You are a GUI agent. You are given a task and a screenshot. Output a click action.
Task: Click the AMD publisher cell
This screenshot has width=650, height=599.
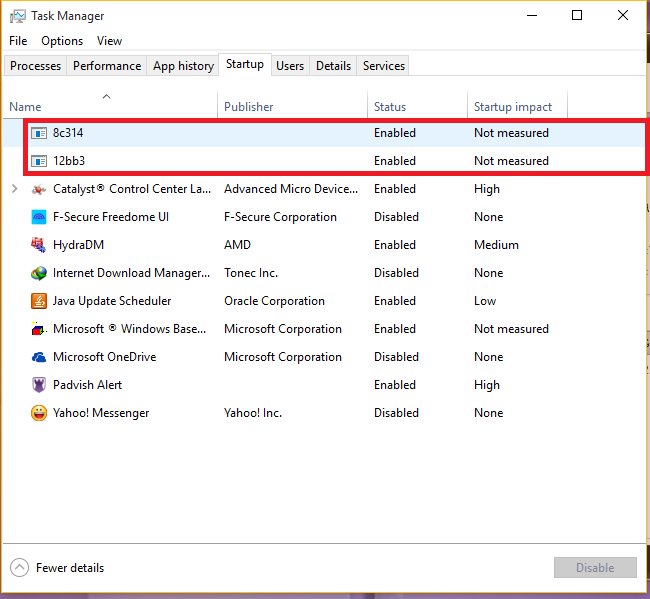[238, 245]
